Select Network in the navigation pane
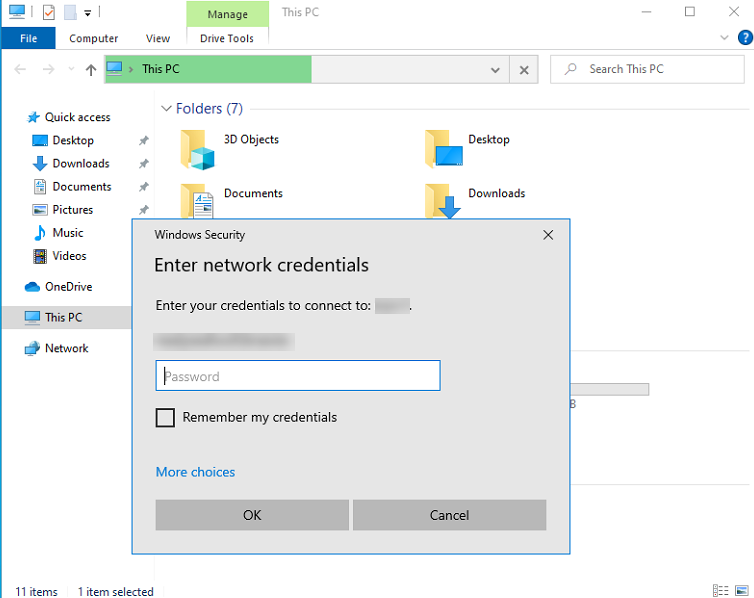 (x=66, y=348)
